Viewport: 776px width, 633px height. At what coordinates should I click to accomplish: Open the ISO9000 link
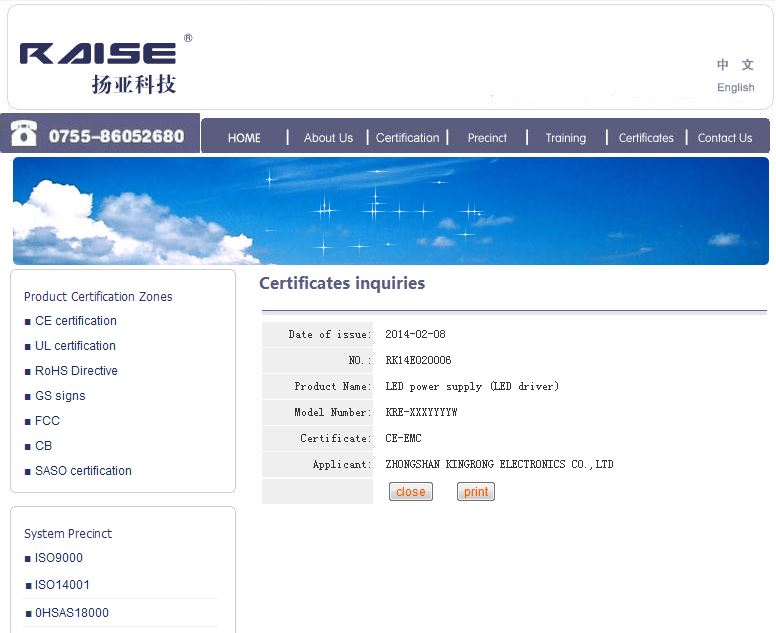coord(58,558)
